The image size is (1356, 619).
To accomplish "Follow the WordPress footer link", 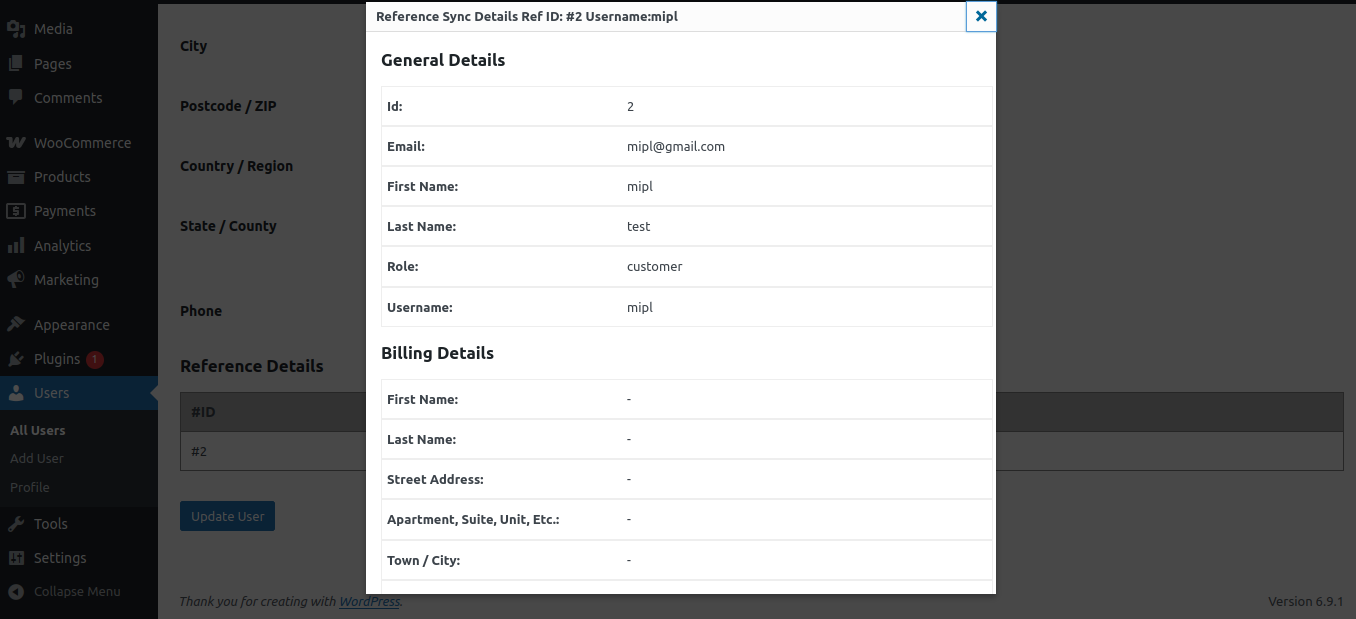I will point(369,602).
